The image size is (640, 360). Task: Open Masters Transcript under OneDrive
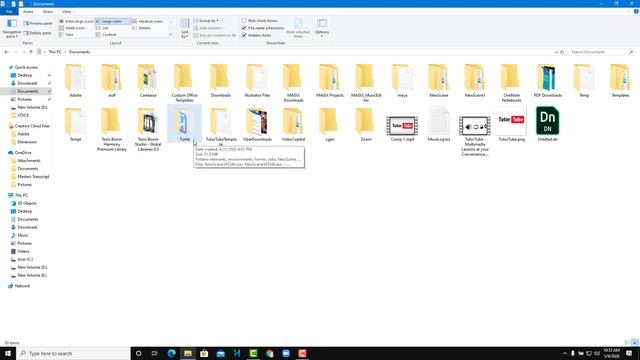(33, 177)
